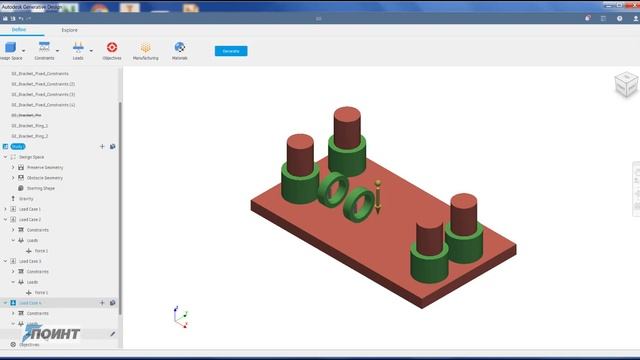Expand the Obstacle Geometry node
Image resolution: width=640 pixels, height=360 pixels.
click(13, 178)
